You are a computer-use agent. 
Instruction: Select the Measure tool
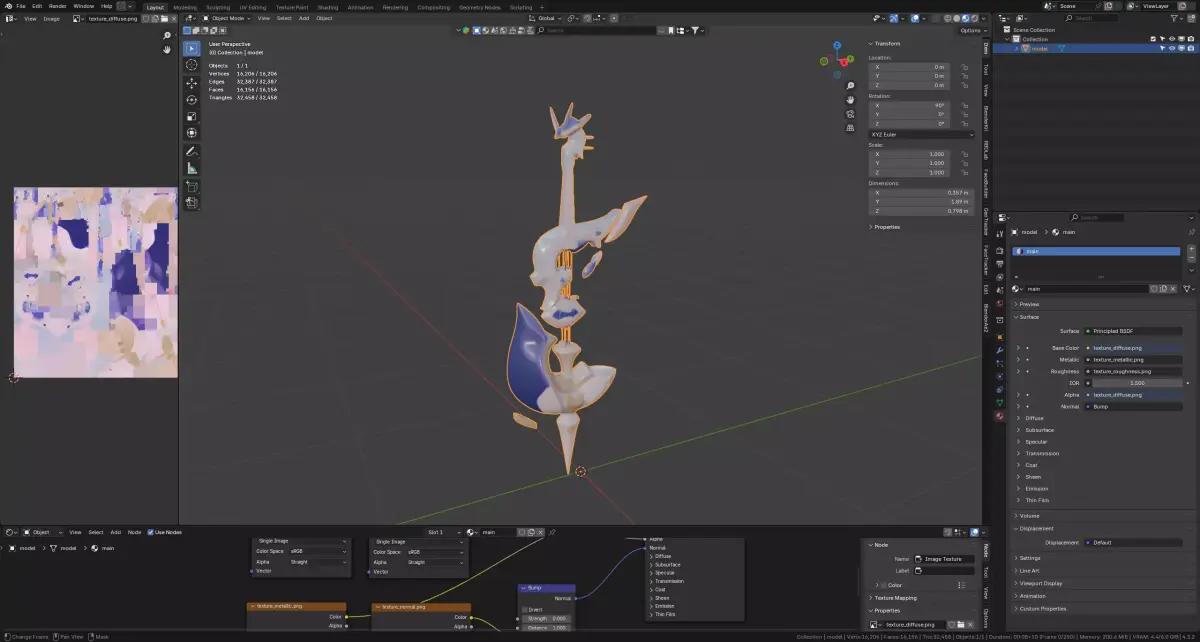click(x=192, y=168)
